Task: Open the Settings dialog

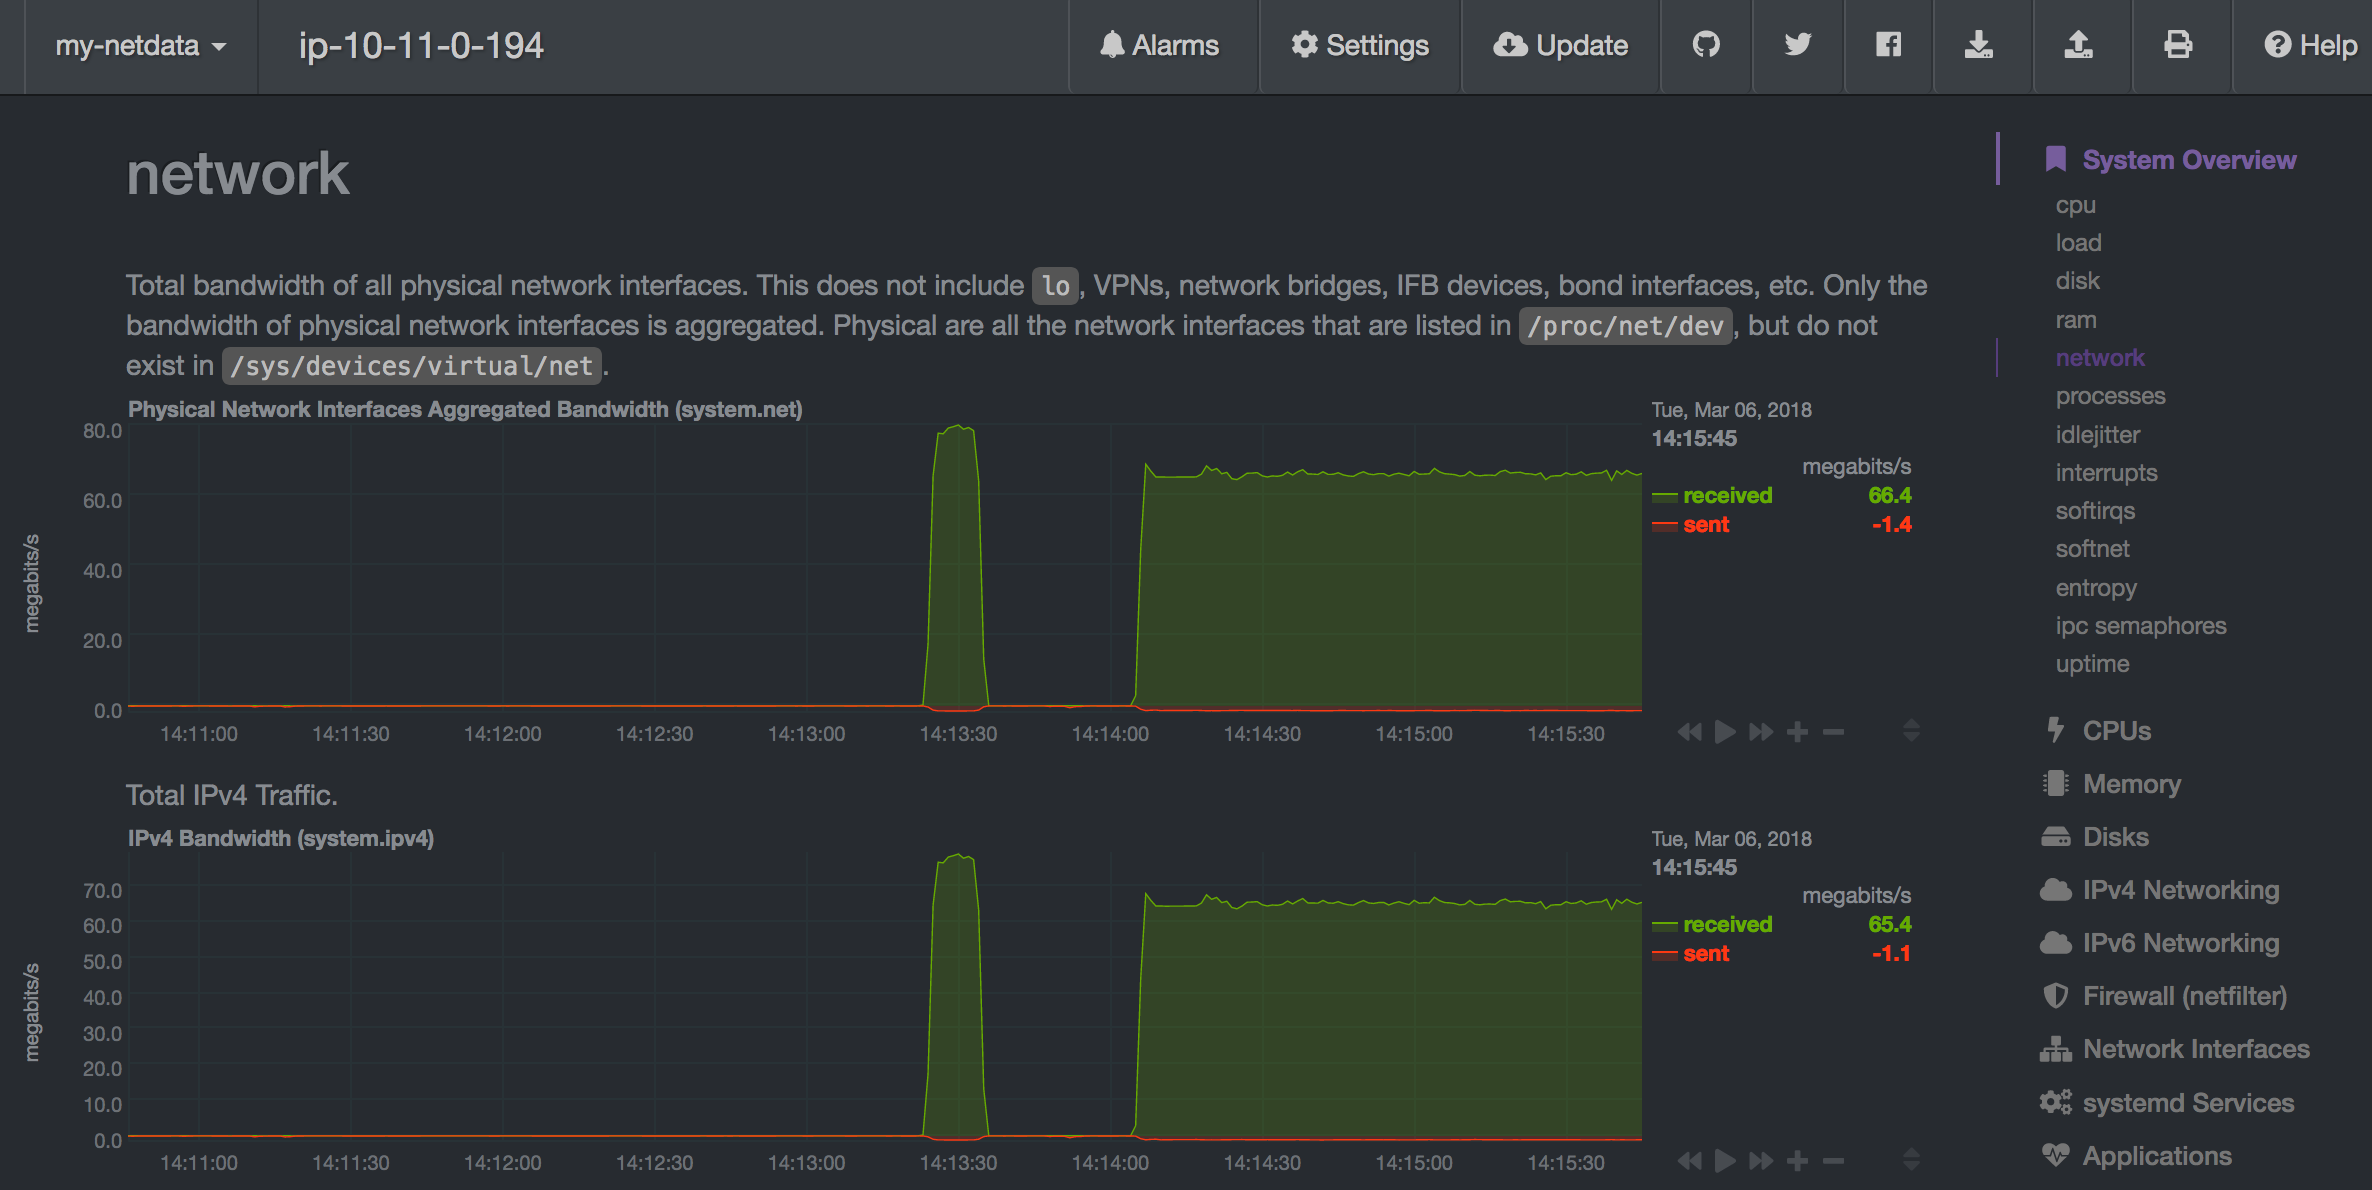Action: click(x=1360, y=46)
